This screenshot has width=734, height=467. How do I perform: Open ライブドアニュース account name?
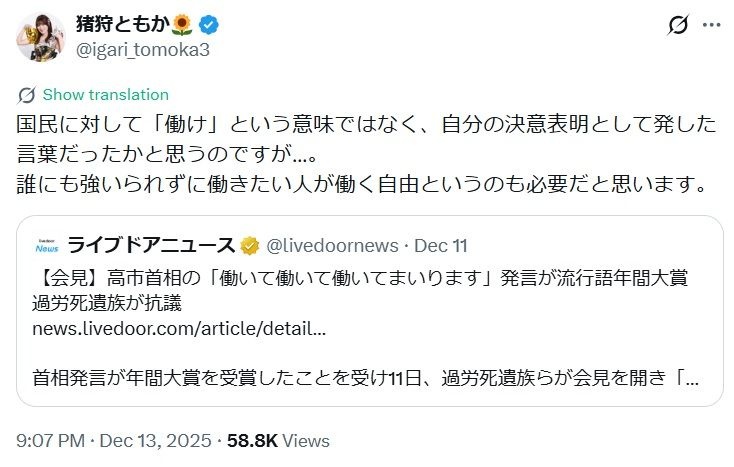tap(151, 245)
